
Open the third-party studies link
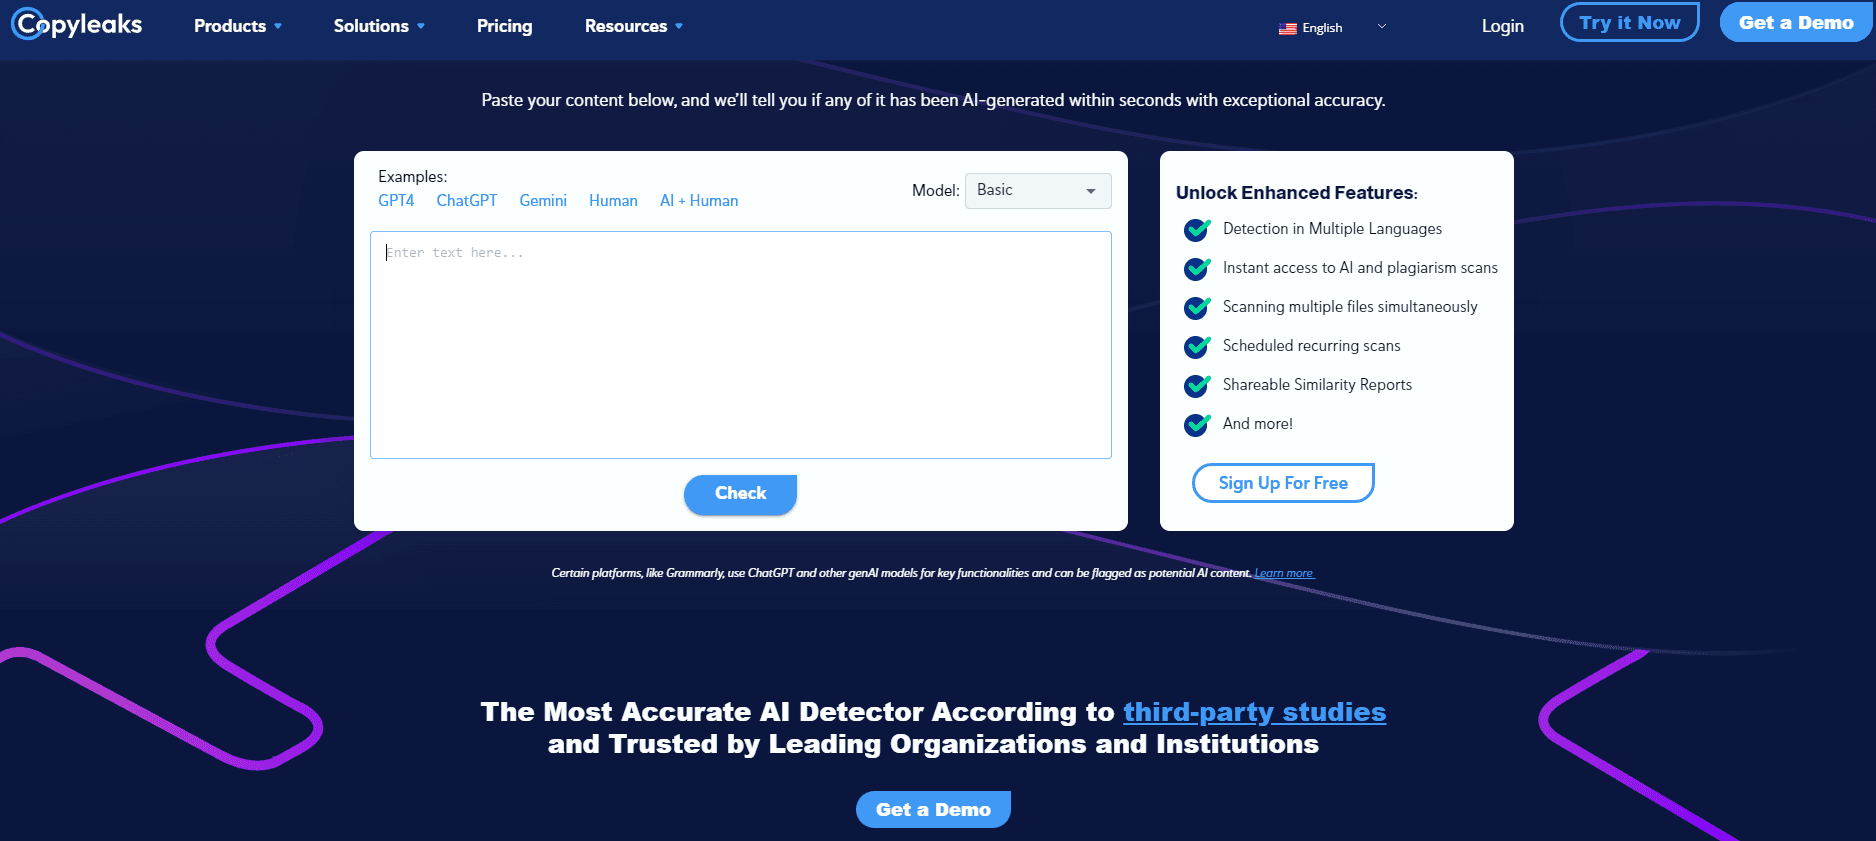pyautogui.click(x=1254, y=712)
